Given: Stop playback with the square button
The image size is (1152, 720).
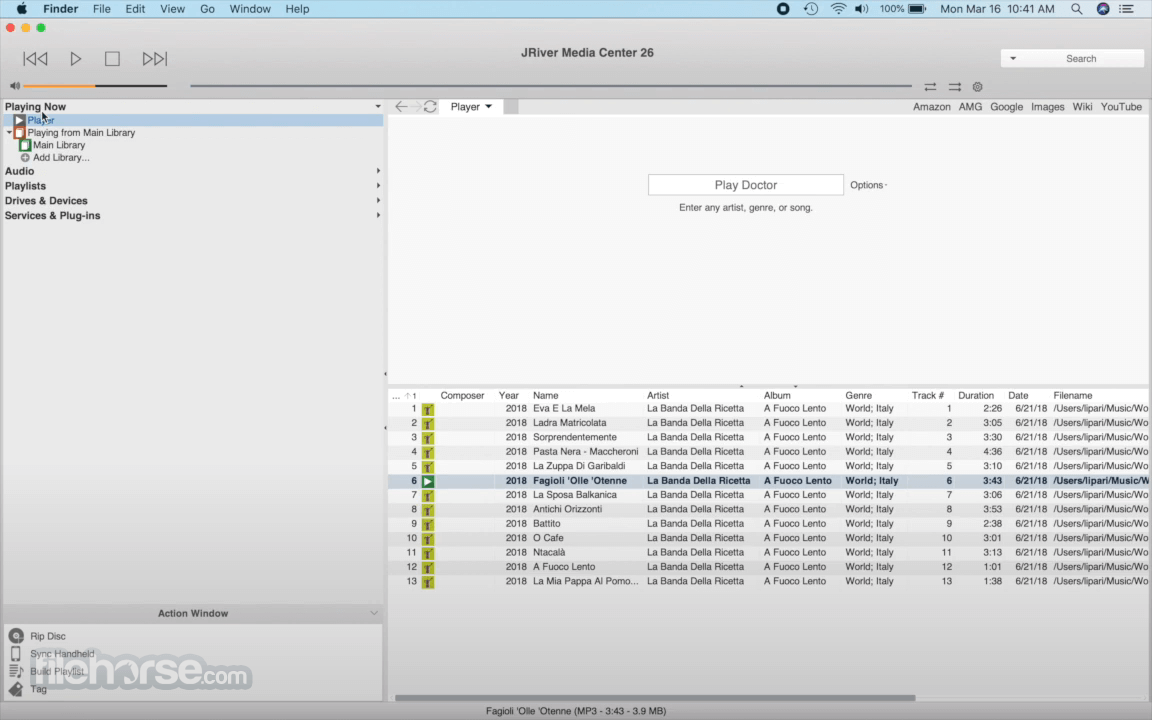Looking at the screenshot, I should tap(112, 59).
